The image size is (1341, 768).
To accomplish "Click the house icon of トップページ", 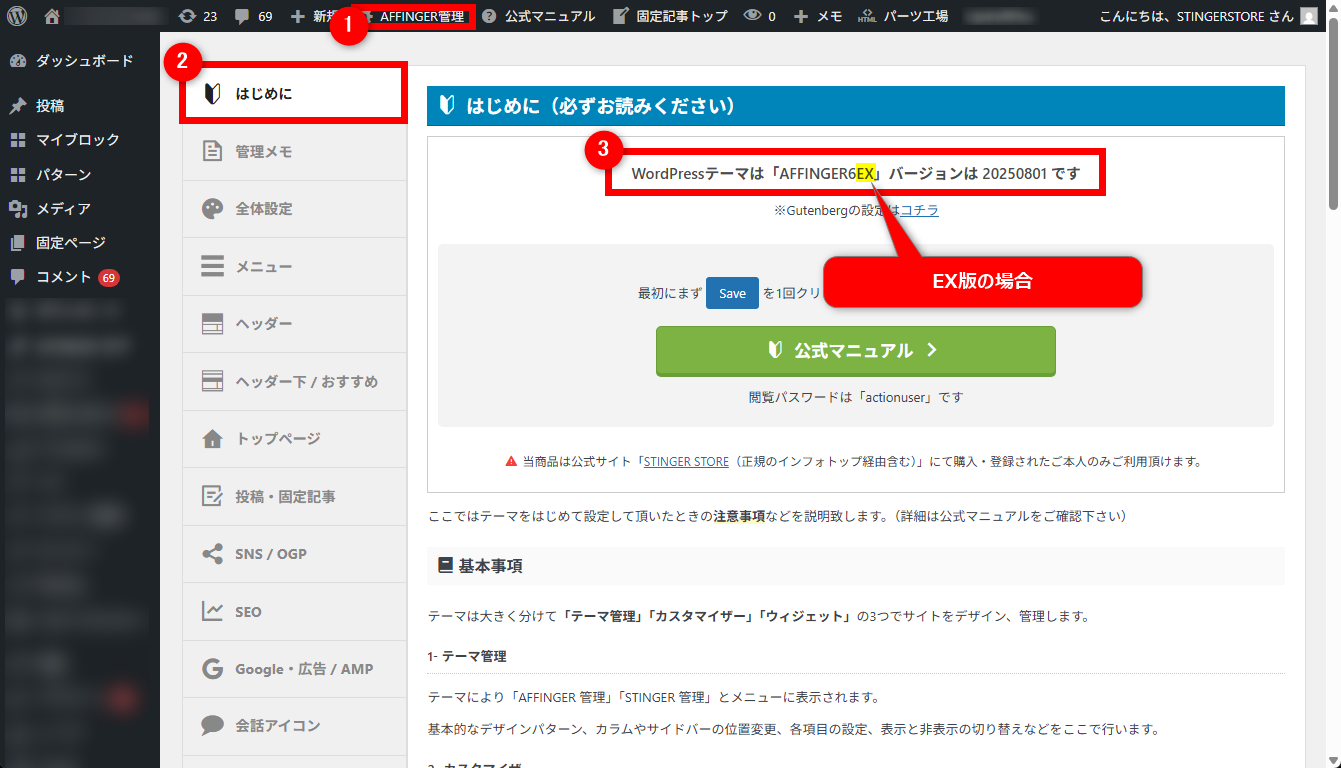I will pos(212,439).
